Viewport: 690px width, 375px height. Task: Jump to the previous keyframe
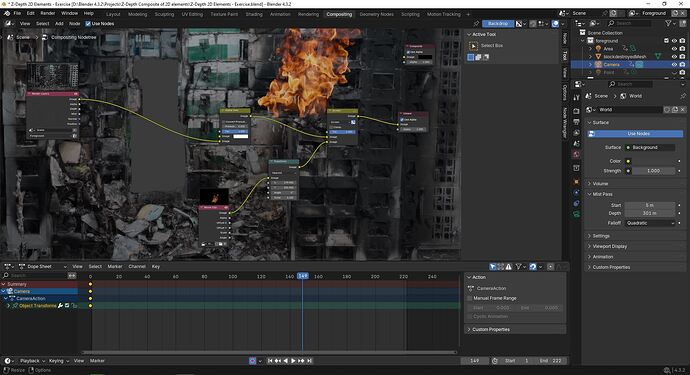(x=278, y=360)
